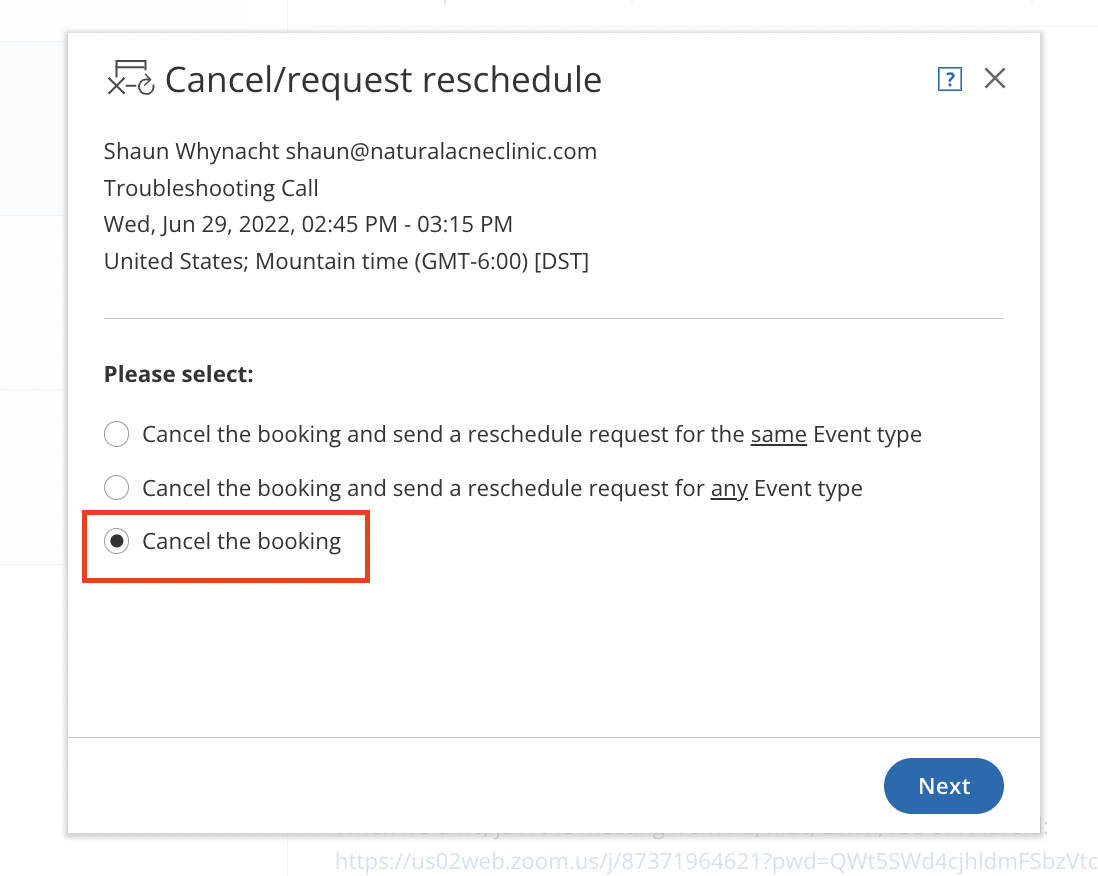Viewport: 1098px width, 876px height.
Task: Click the "Please select:" heading
Action: tap(179, 375)
